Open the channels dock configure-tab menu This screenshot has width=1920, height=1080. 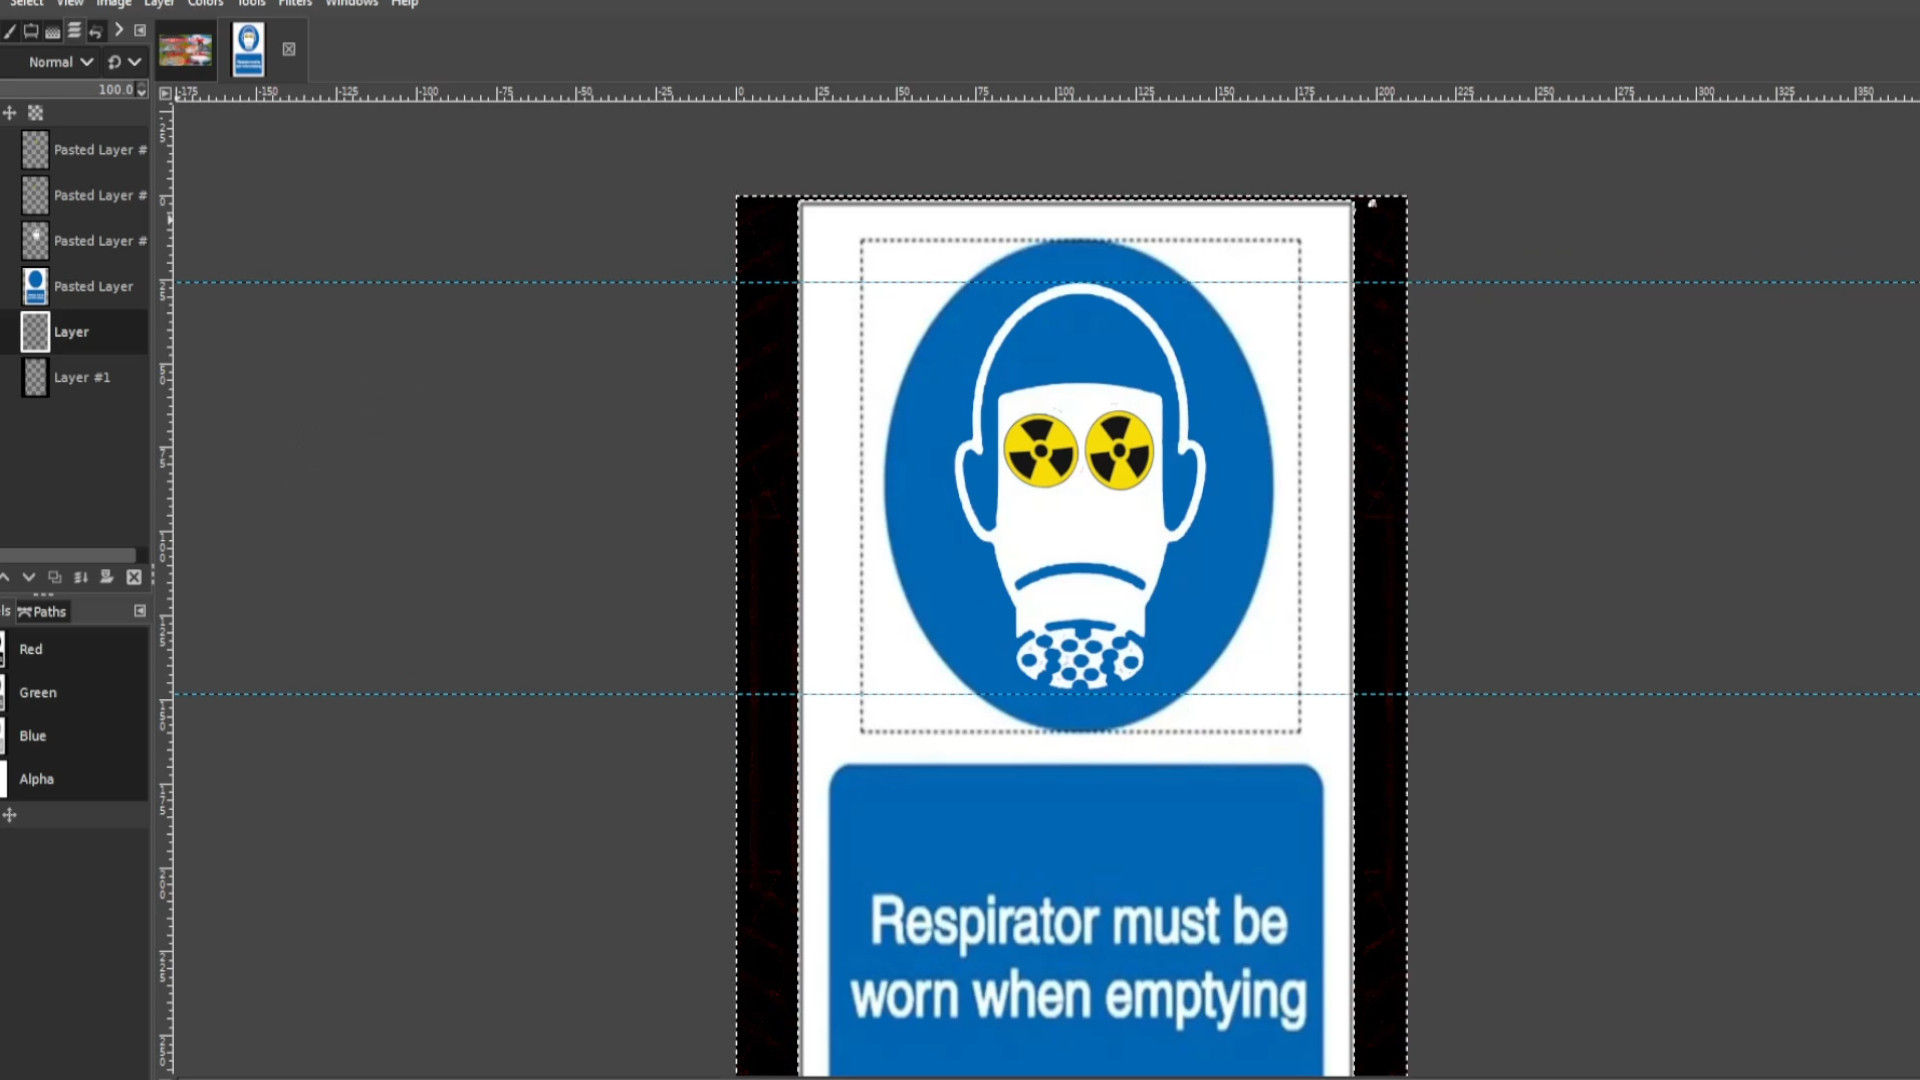(x=140, y=611)
